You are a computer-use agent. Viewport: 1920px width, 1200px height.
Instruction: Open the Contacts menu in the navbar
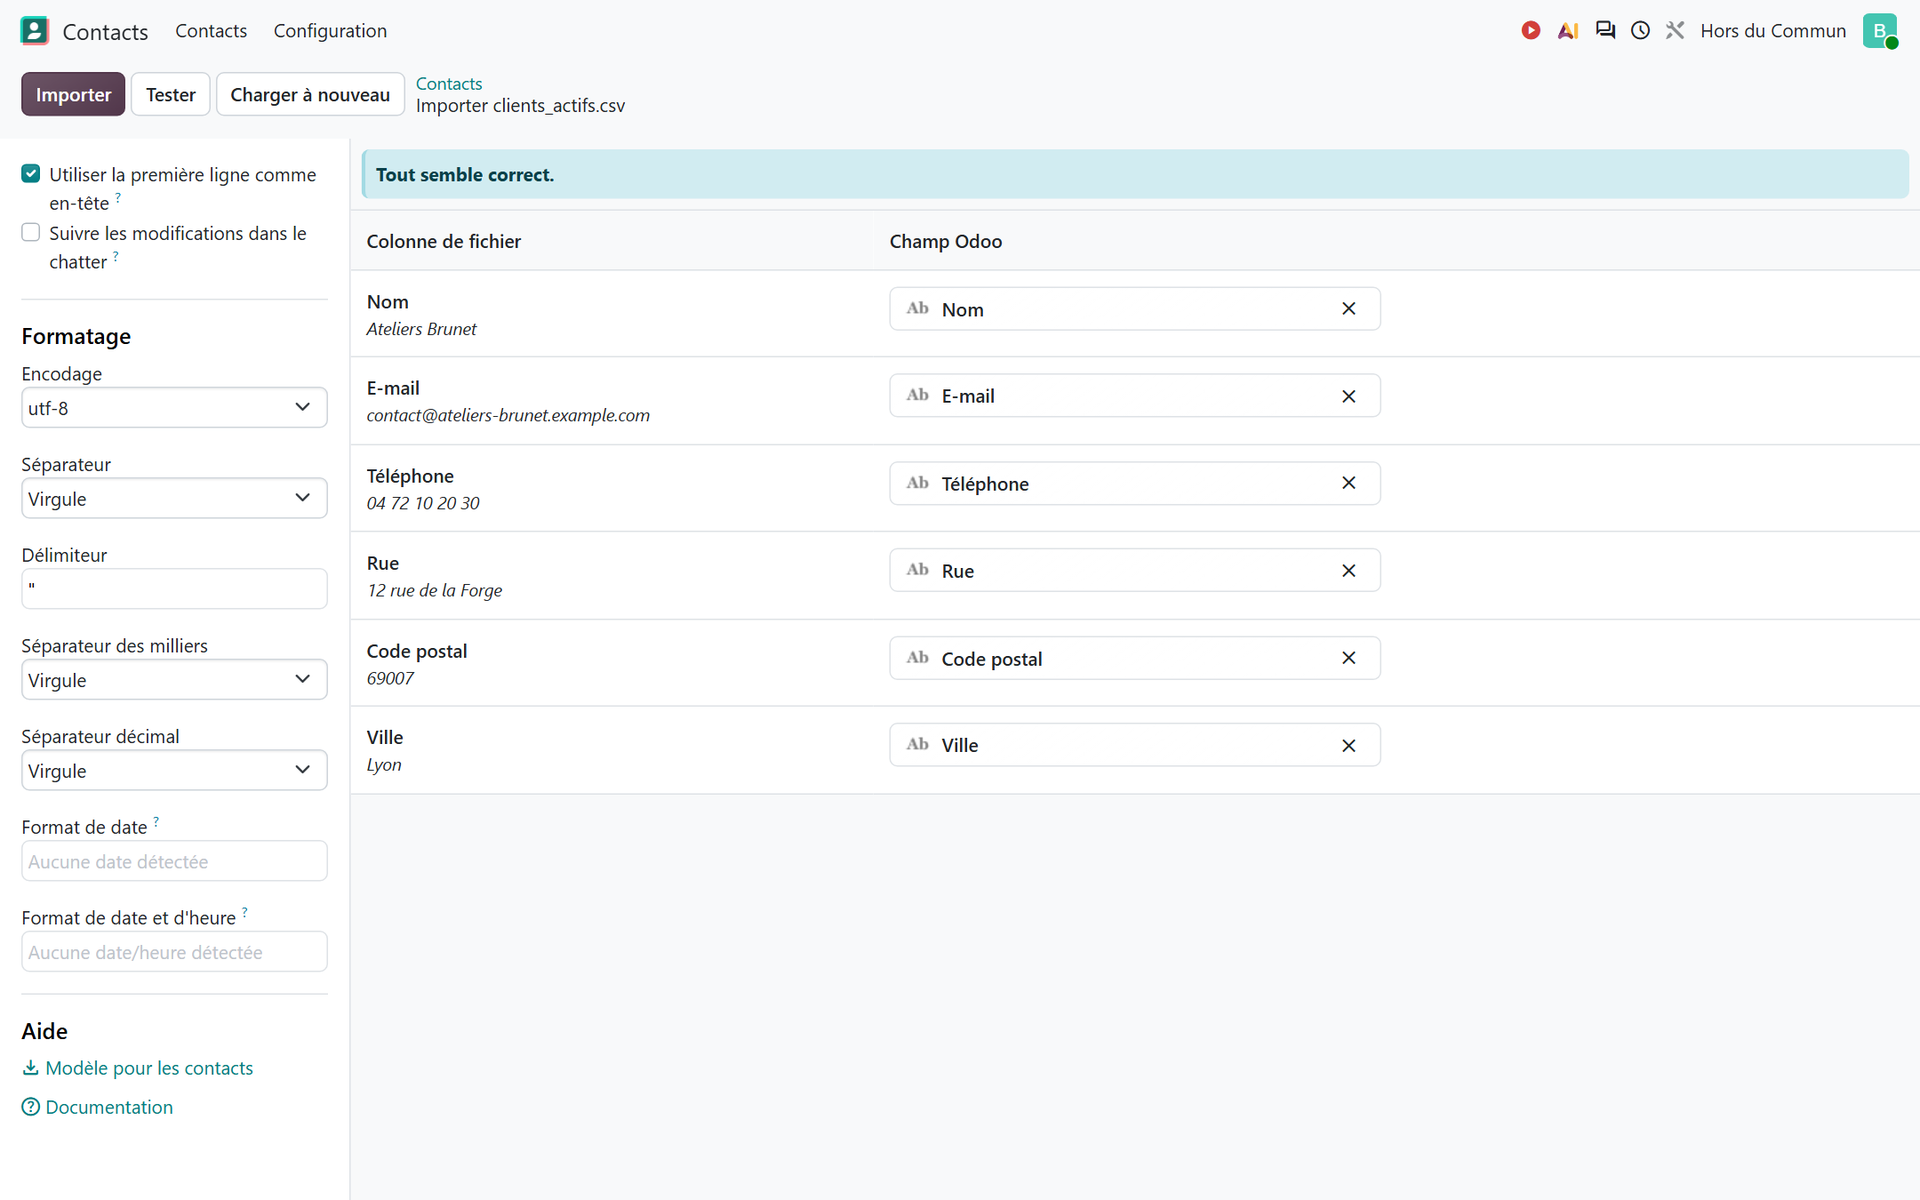(211, 31)
